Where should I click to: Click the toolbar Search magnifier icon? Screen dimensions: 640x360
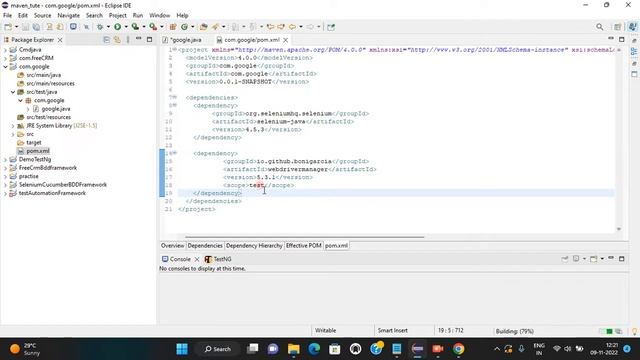point(600,27)
